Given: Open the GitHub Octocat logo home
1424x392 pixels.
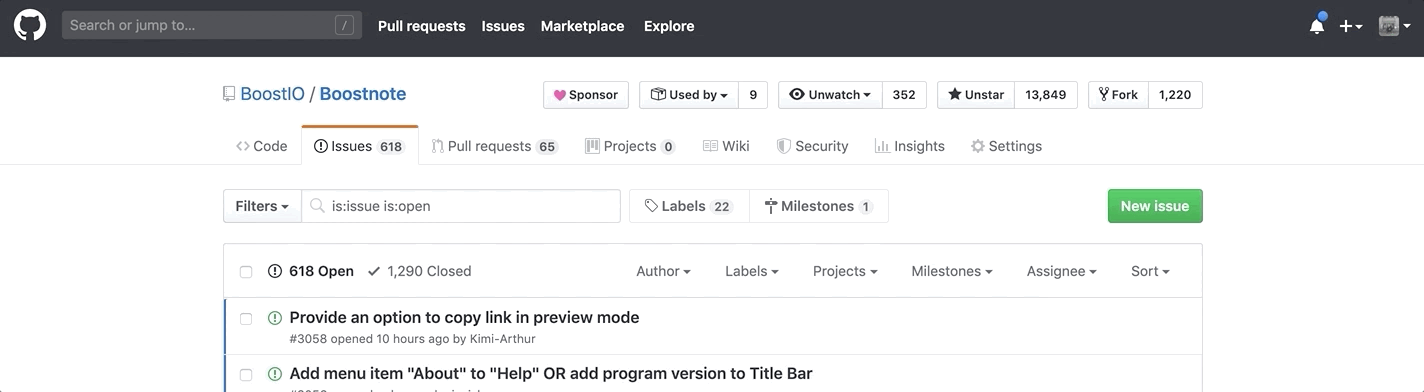Looking at the screenshot, I should coord(30,26).
